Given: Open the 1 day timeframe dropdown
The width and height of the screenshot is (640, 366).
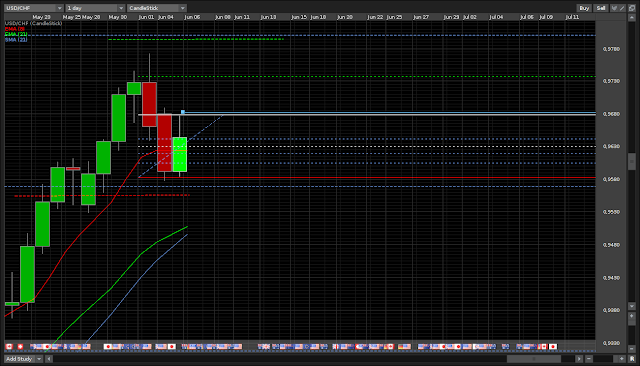Looking at the screenshot, I should [x=95, y=8].
